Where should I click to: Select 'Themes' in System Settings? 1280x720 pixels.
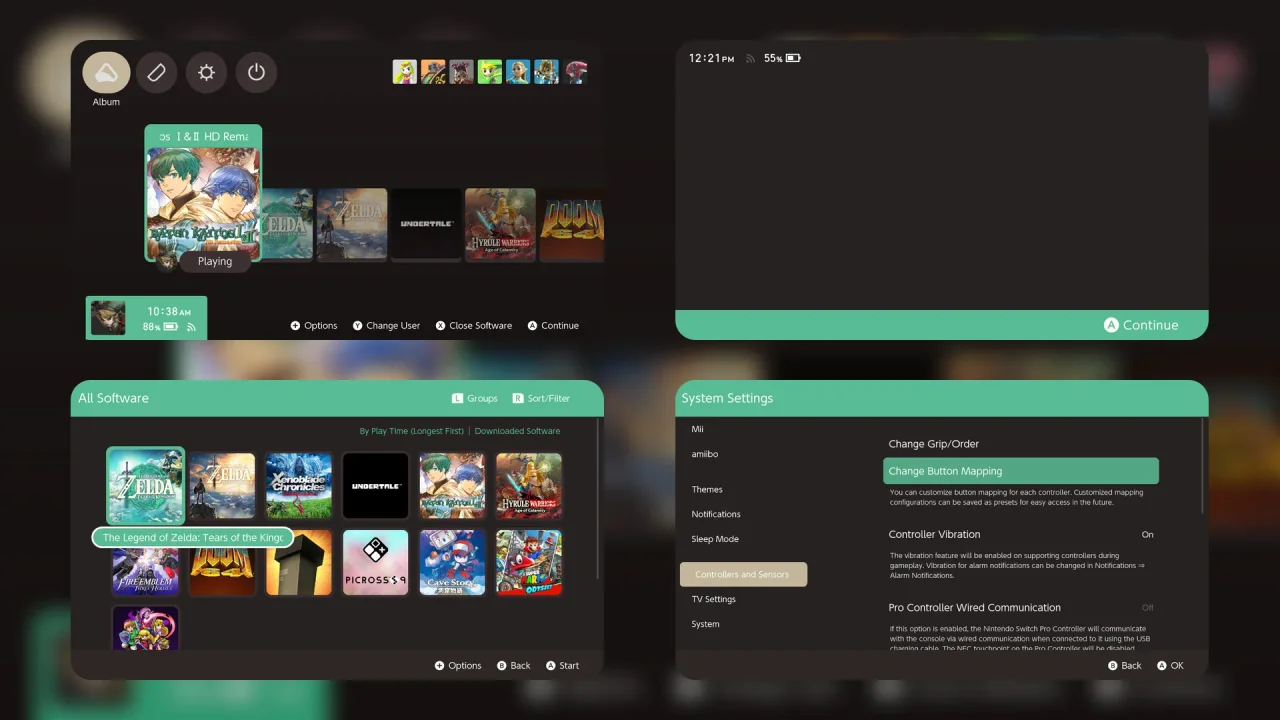tap(707, 489)
